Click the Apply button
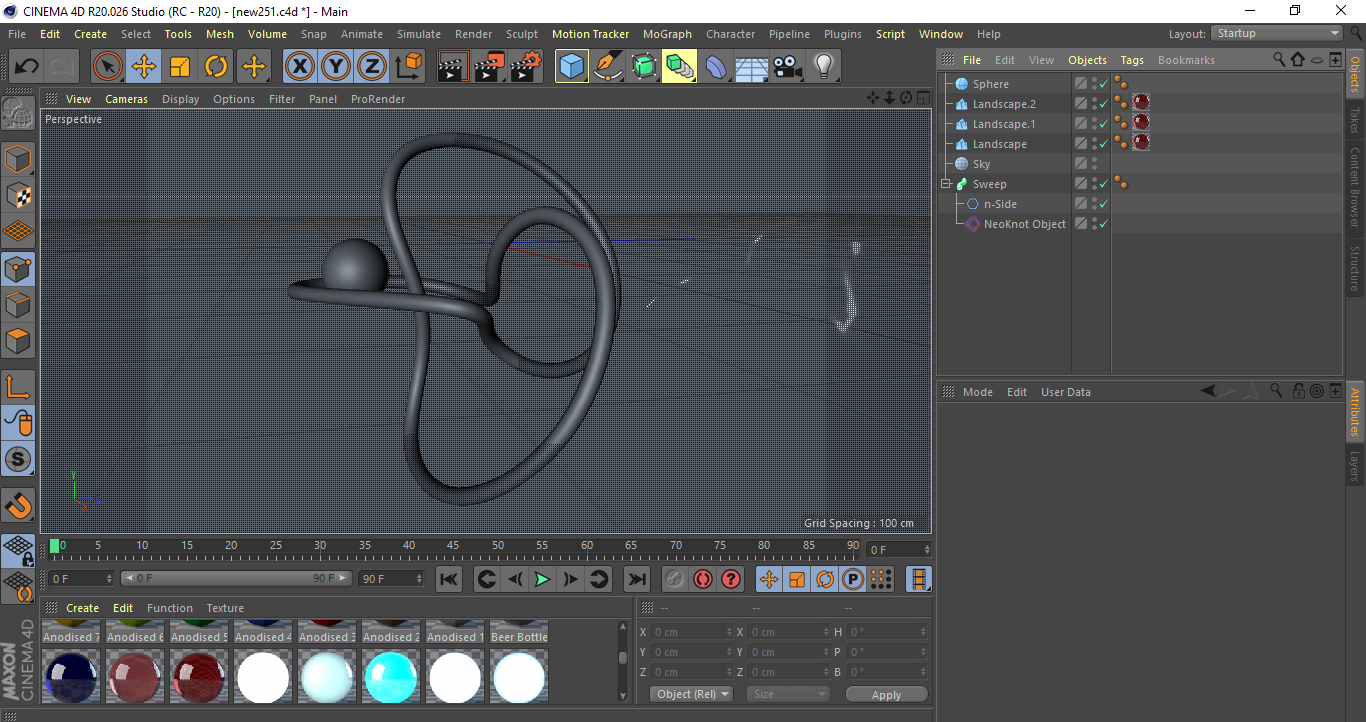 886,694
